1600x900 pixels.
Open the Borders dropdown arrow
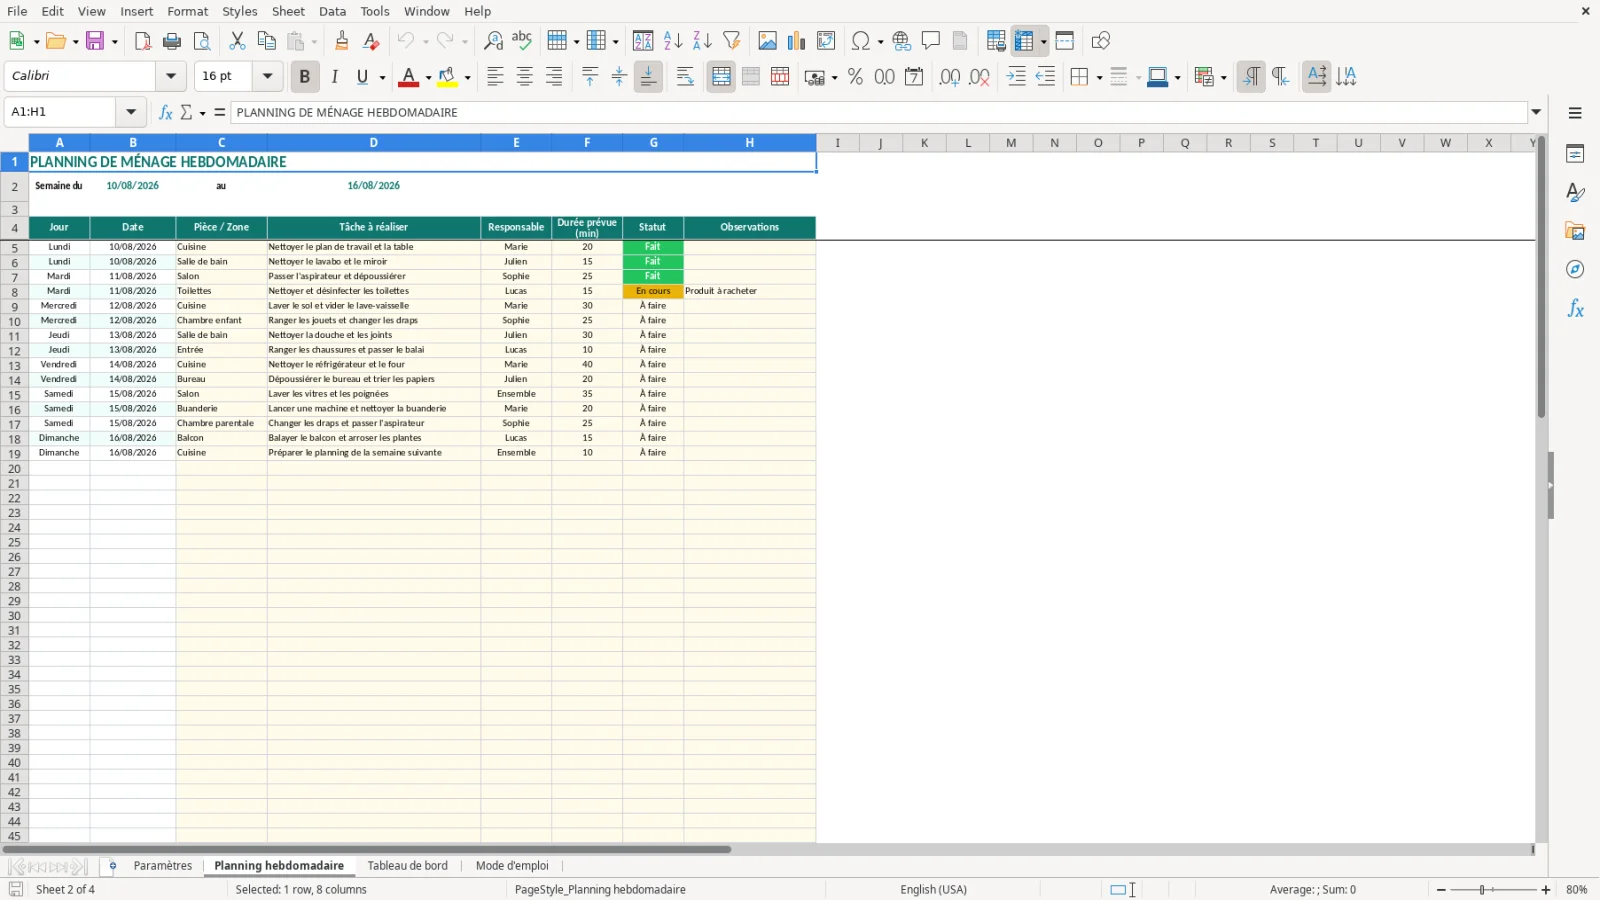(x=1099, y=77)
